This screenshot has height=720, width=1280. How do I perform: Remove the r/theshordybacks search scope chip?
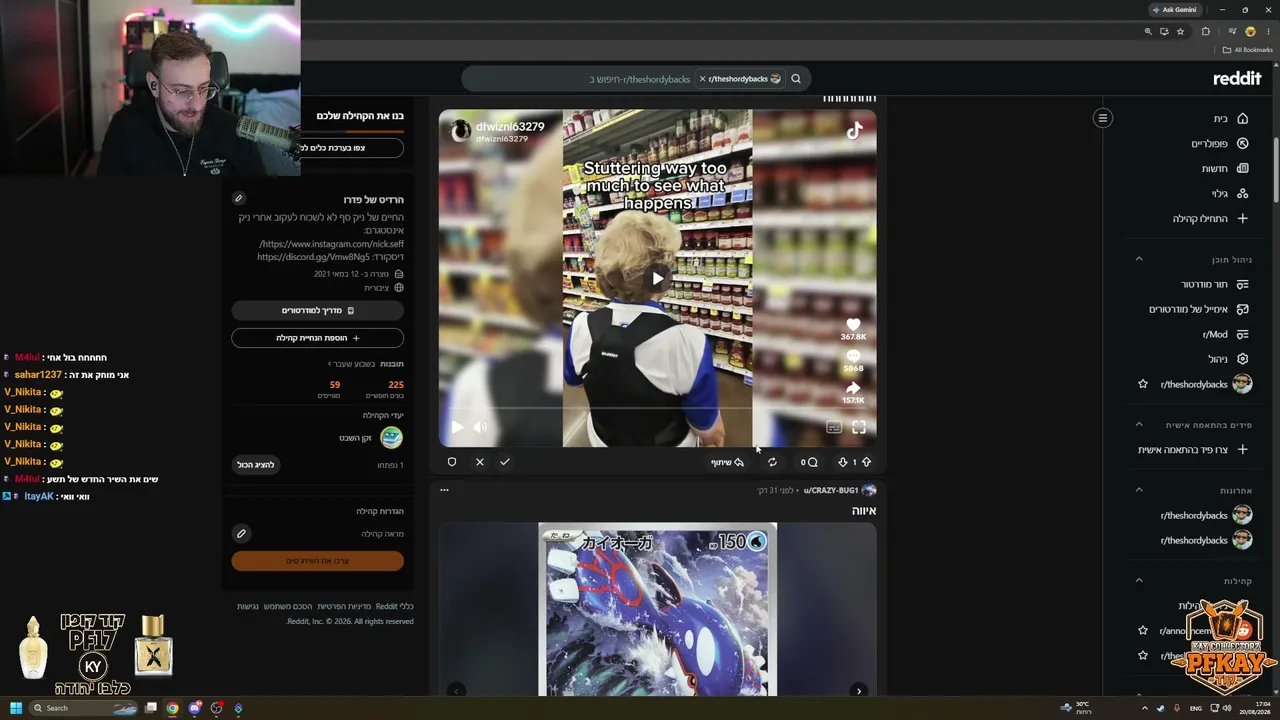702,79
